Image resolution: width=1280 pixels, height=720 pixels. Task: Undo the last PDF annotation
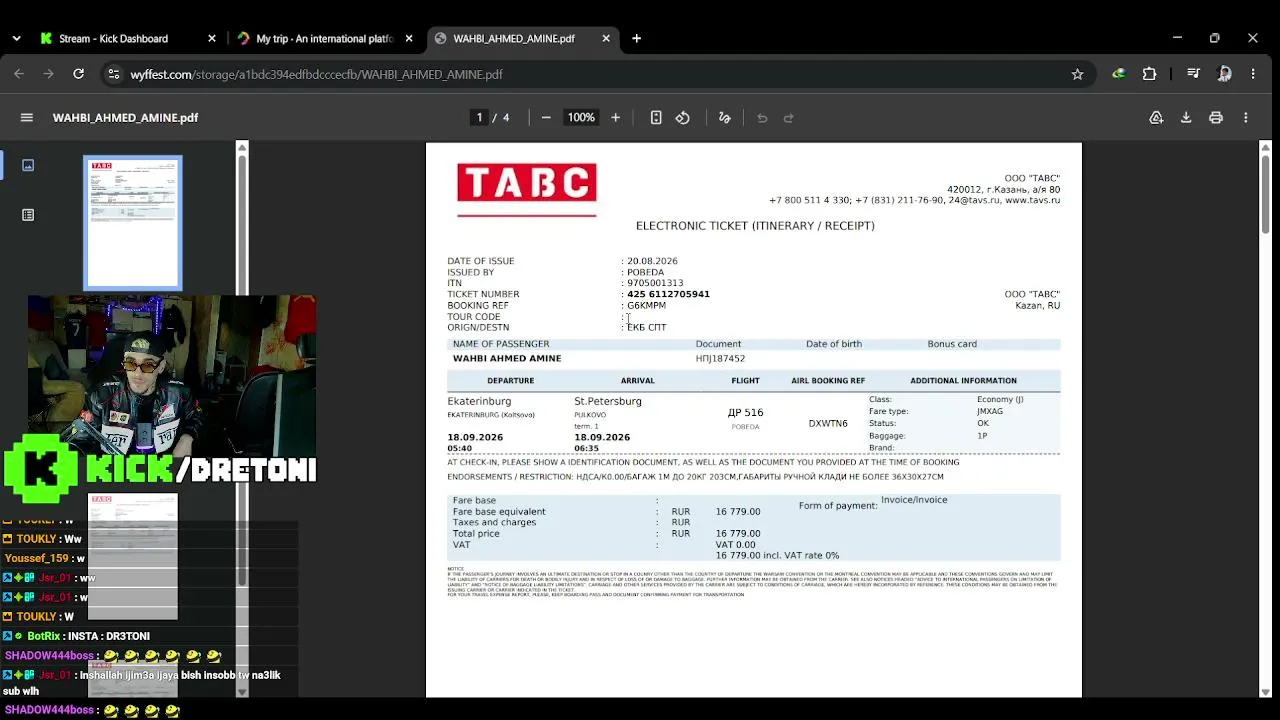click(762, 117)
